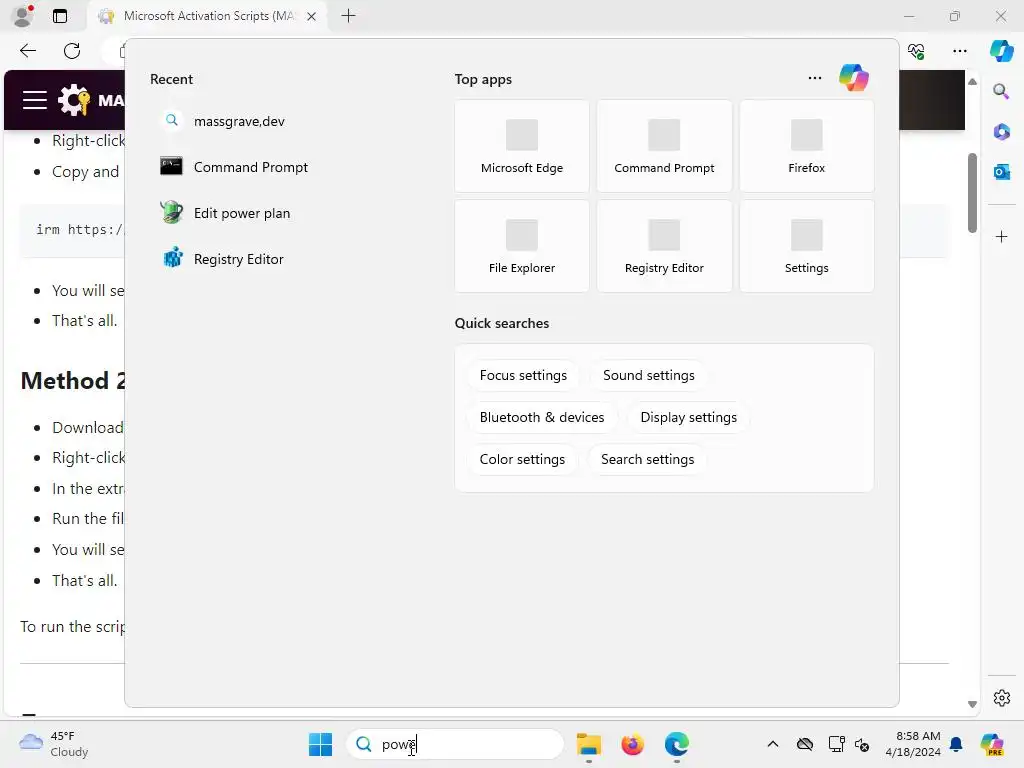Open Microsoft 365 in Edge sidebar

1001,132
